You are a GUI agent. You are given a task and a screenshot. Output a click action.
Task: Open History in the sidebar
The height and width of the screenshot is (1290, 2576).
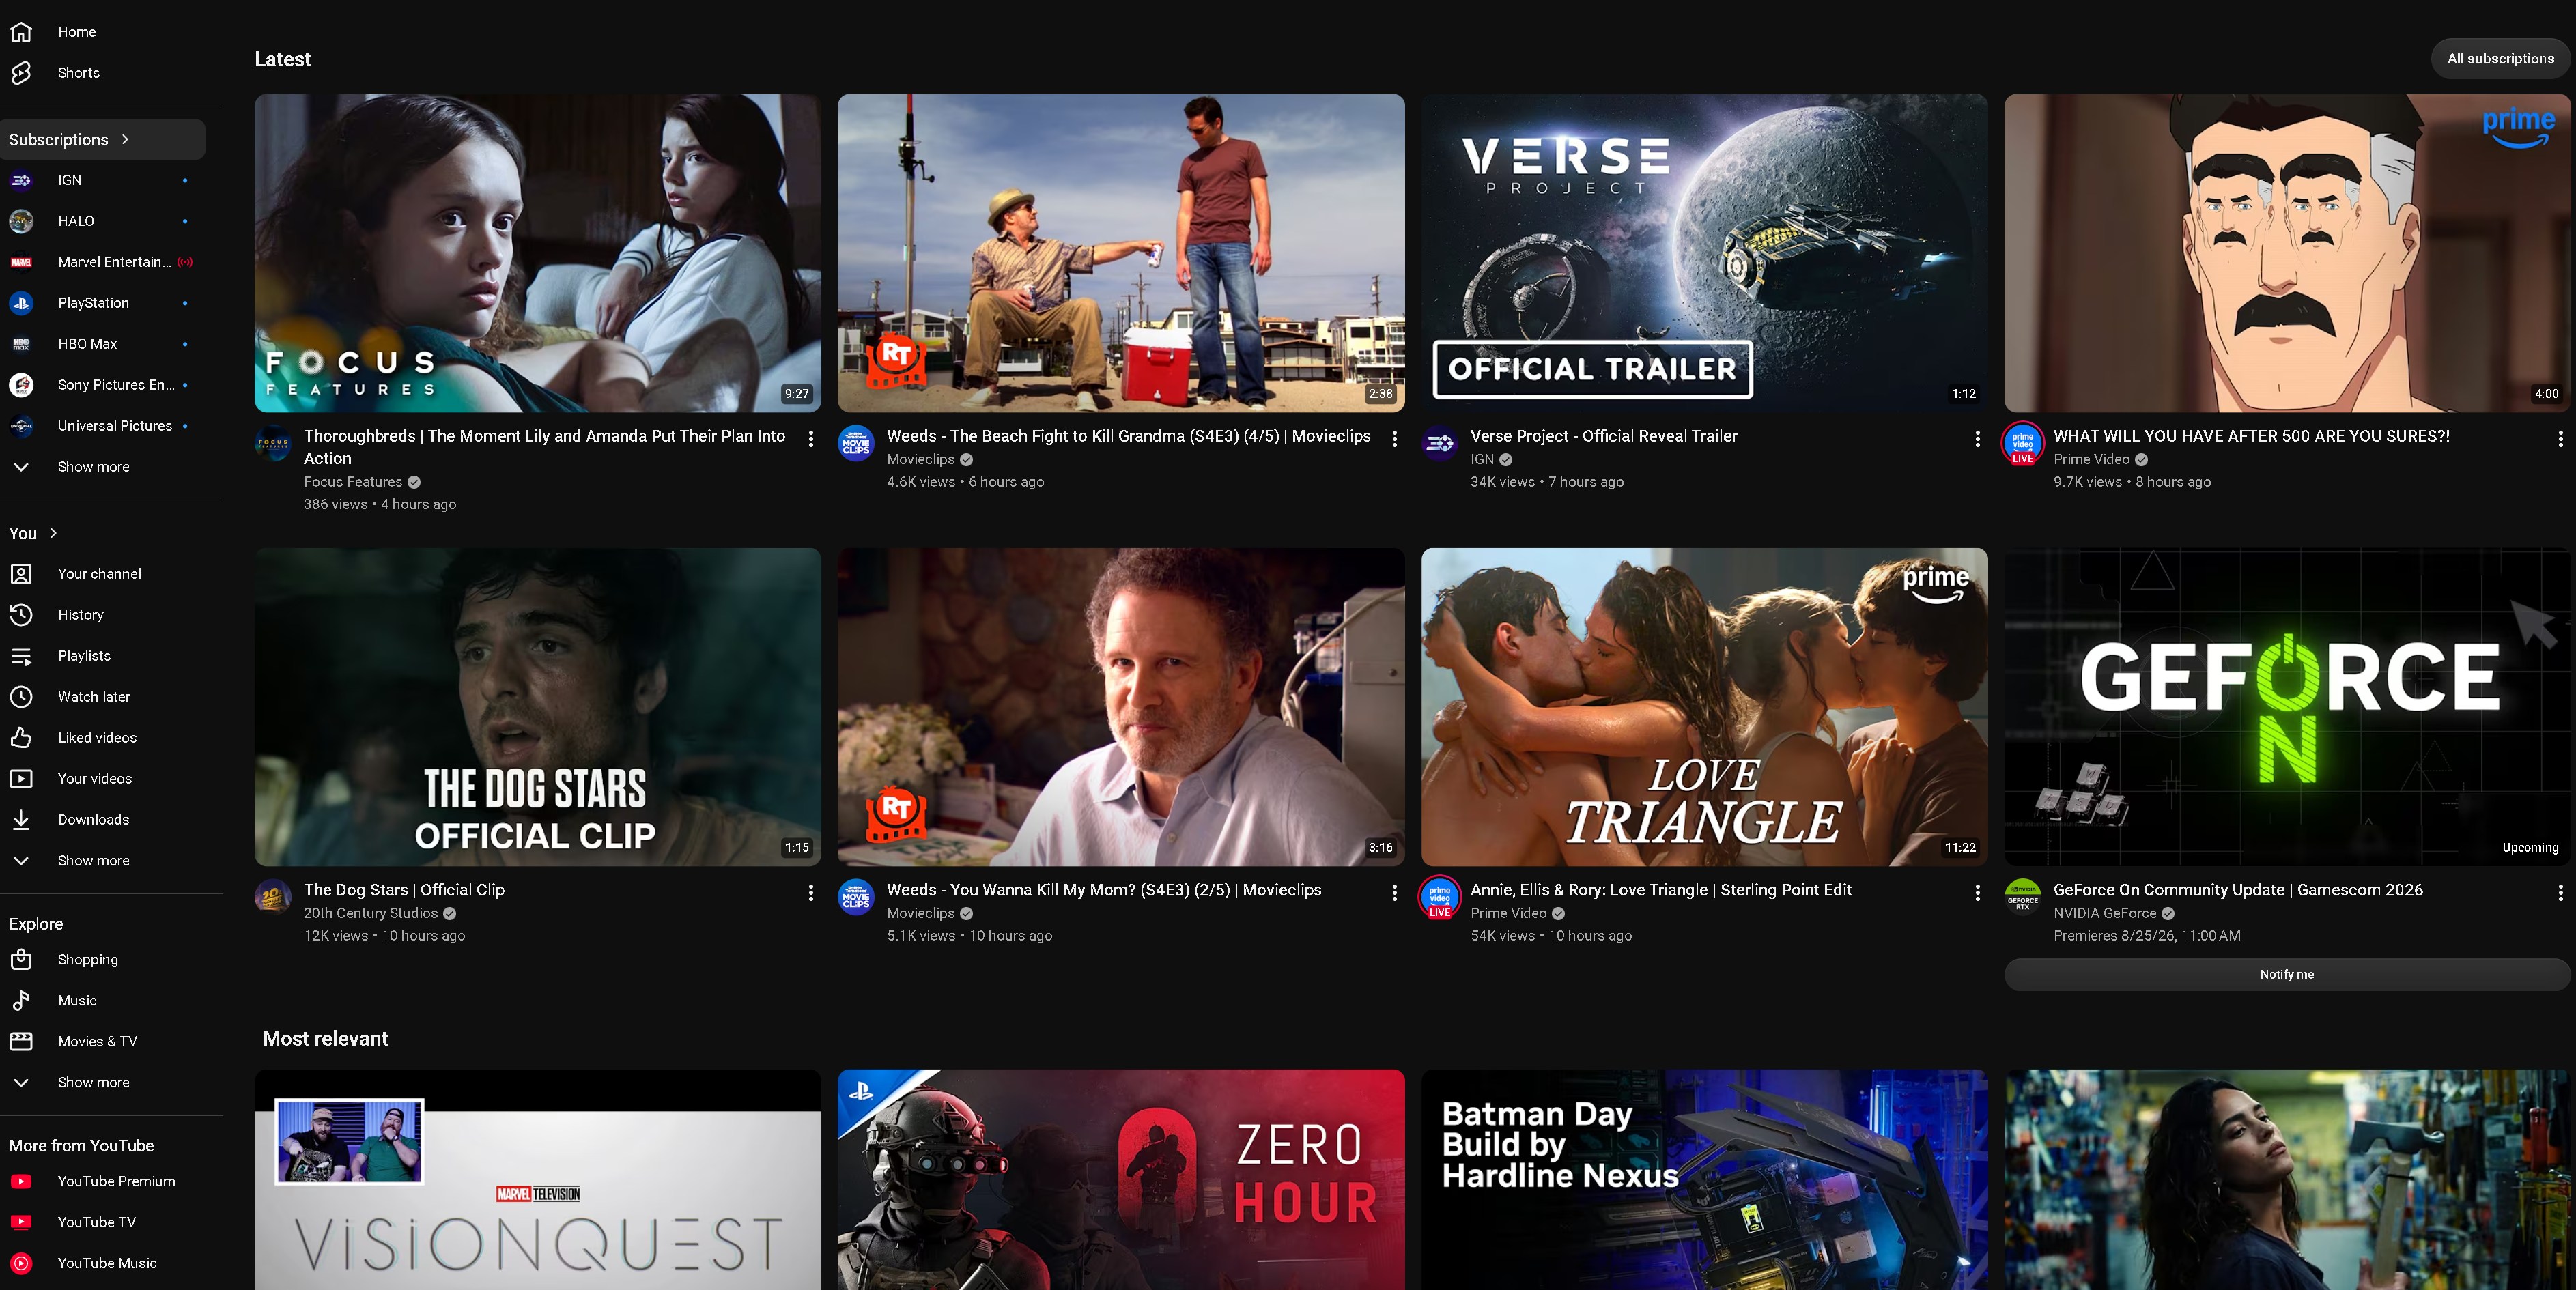coord(103,615)
